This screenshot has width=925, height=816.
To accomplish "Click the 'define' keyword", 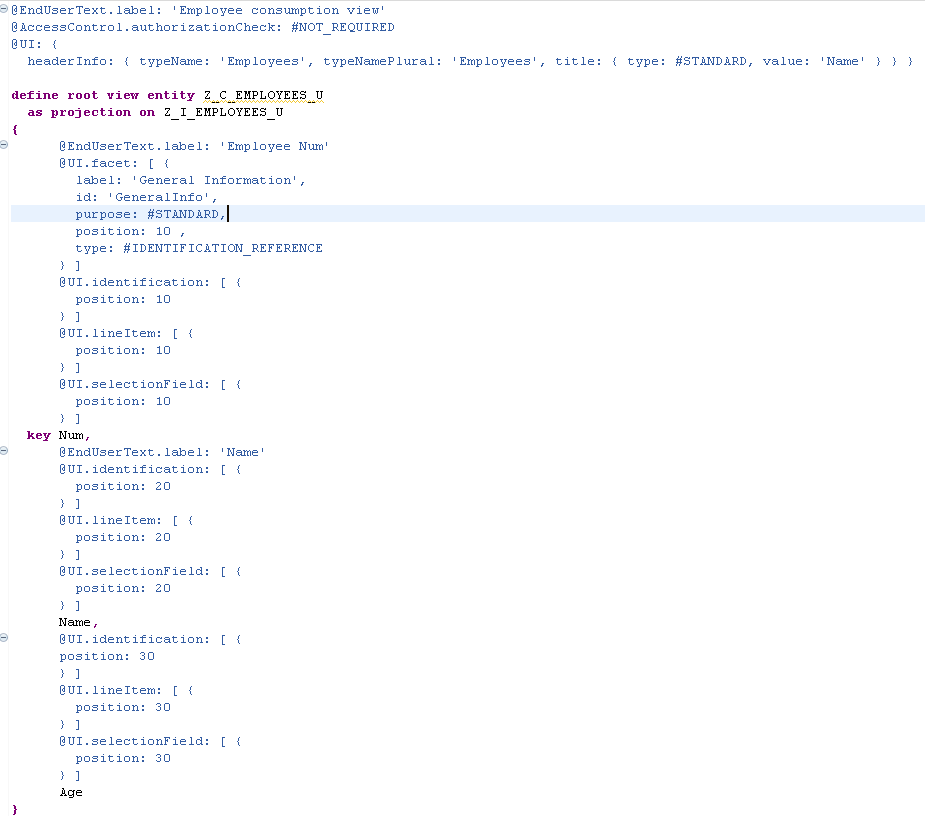I will [35, 96].
